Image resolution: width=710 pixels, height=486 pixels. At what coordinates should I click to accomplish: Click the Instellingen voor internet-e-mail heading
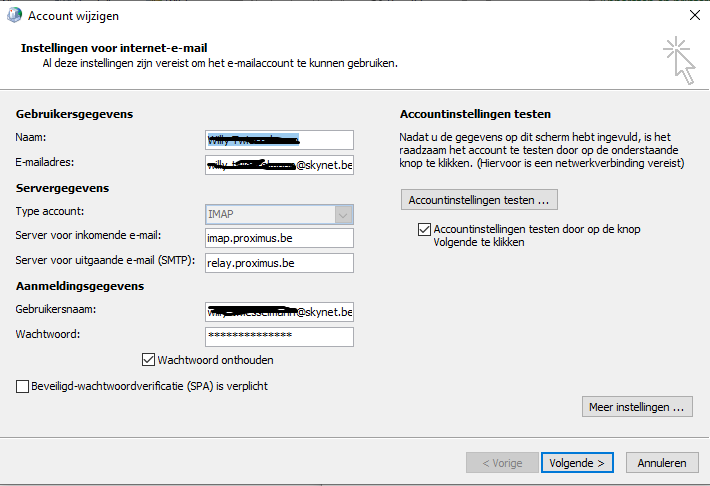(114, 48)
